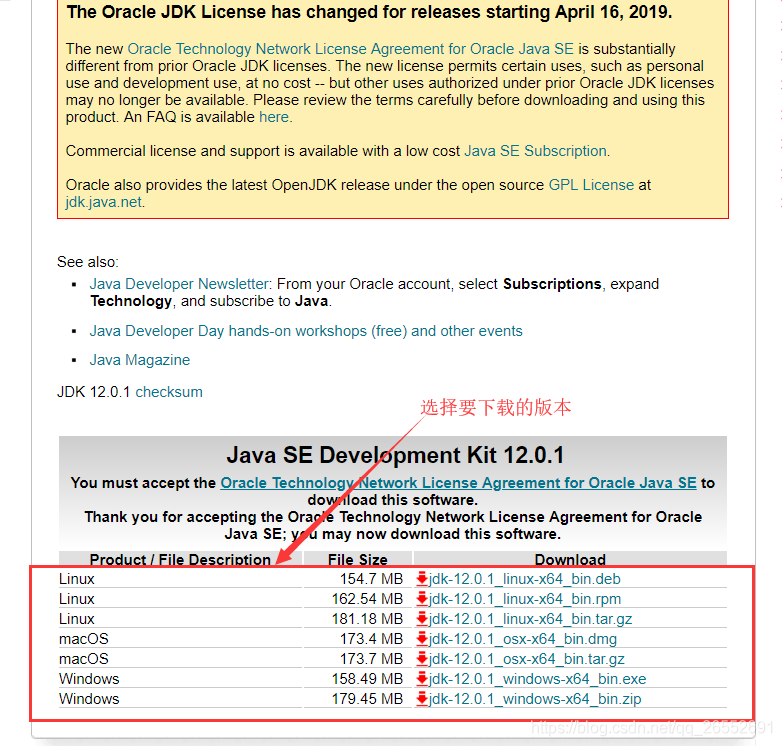Download jdk-12.0.1_windows-x64_bin.zip archive

[x=535, y=699]
